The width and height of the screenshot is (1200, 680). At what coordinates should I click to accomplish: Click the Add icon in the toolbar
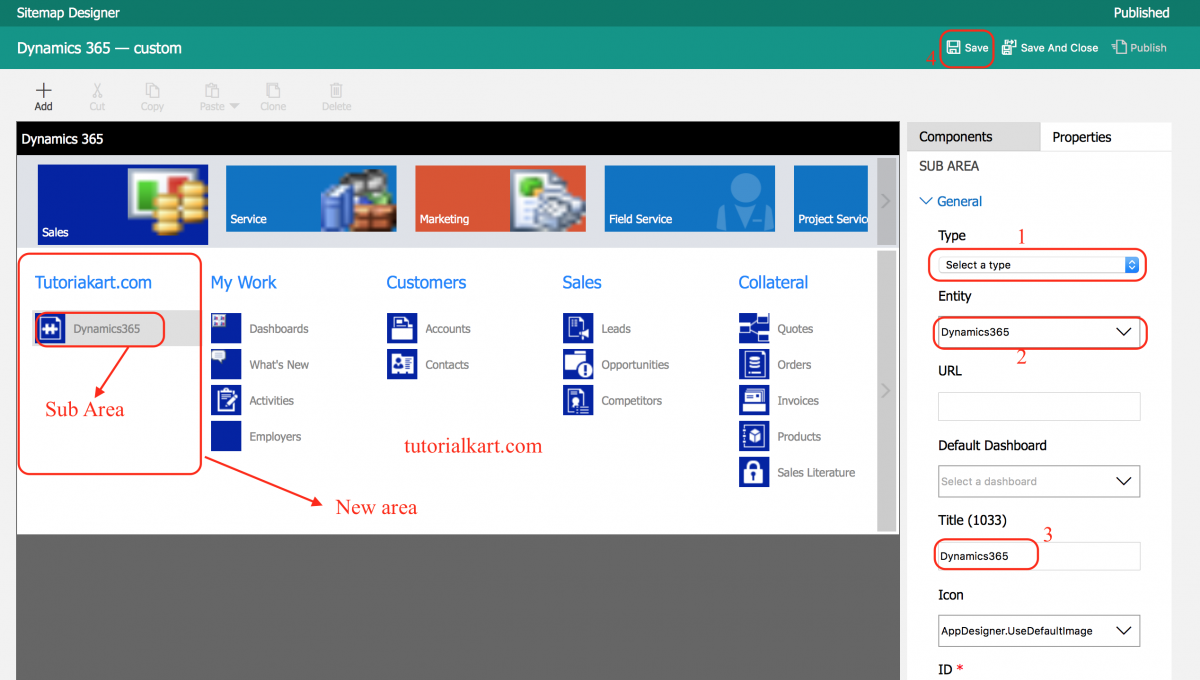click(x=43, y=96)
